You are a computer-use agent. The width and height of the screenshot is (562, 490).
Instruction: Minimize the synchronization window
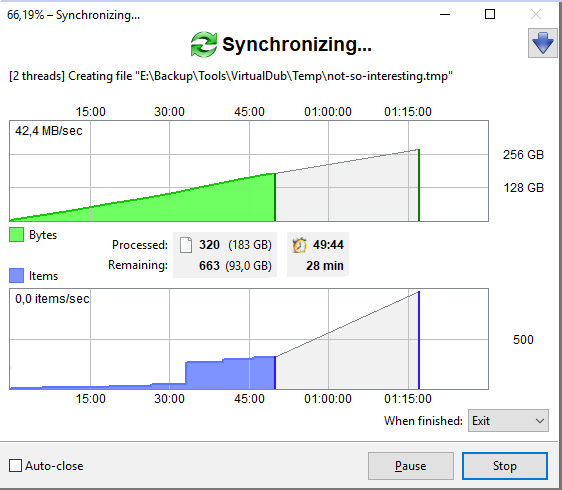pyautogui.click(x=445, y=14)
